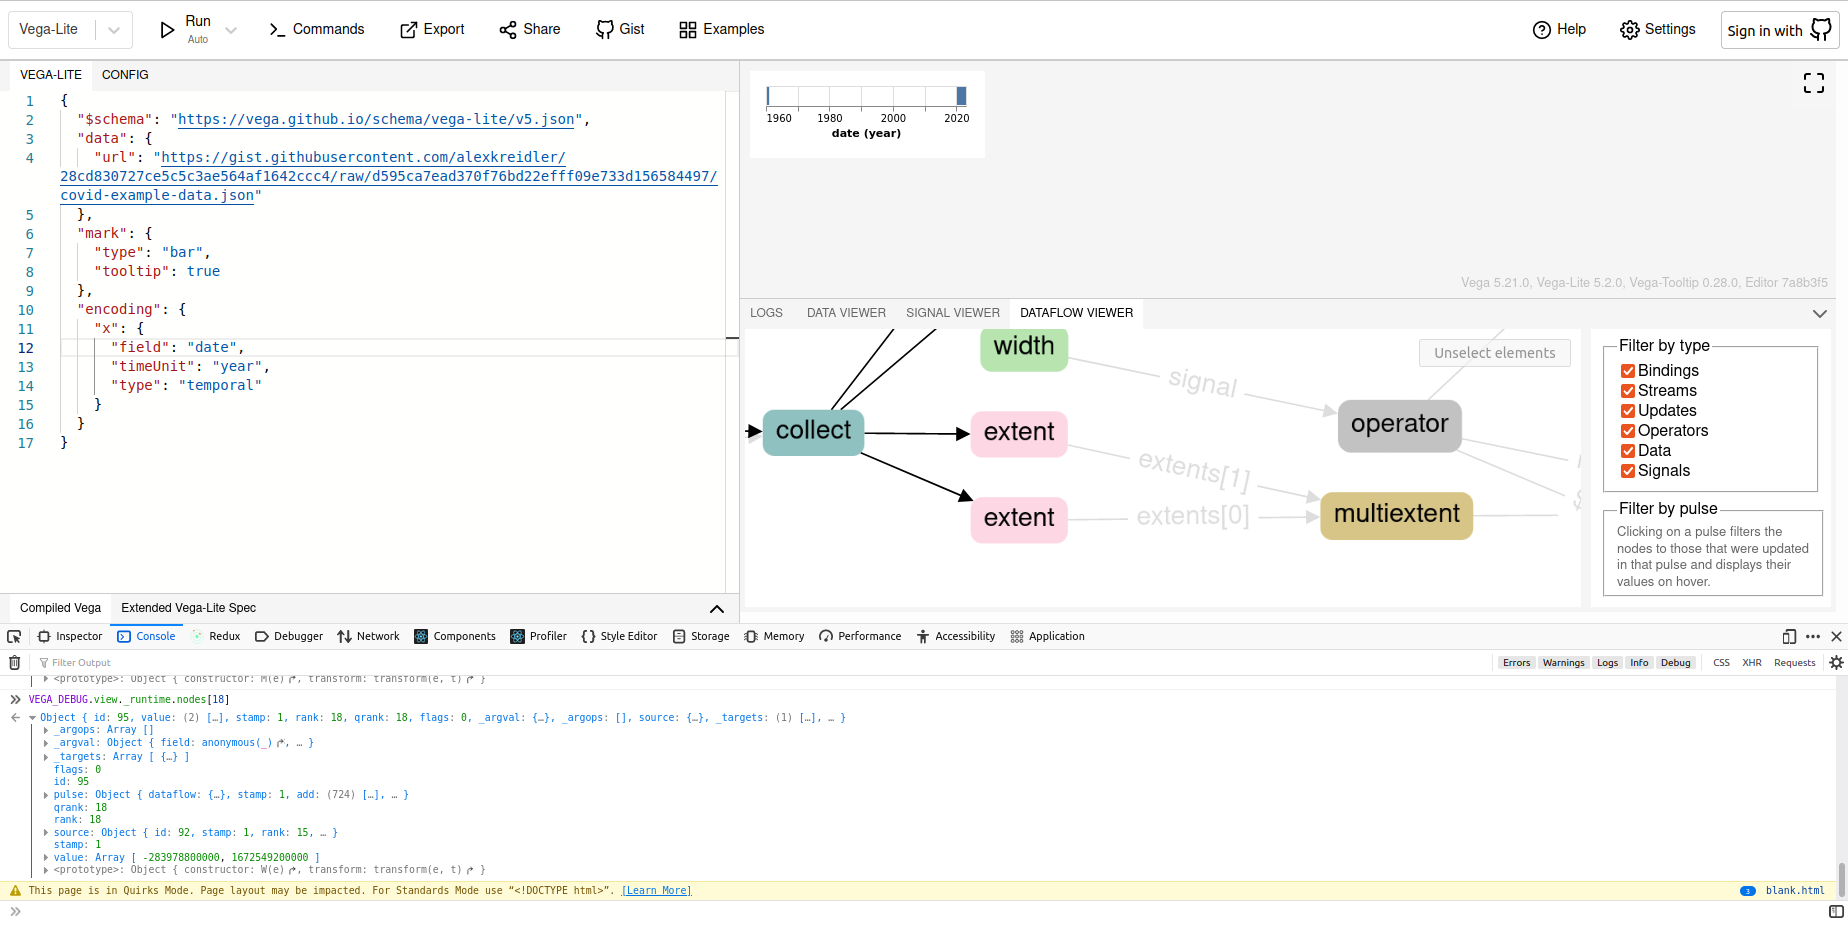Open React Components tab

tap(455, 637)
